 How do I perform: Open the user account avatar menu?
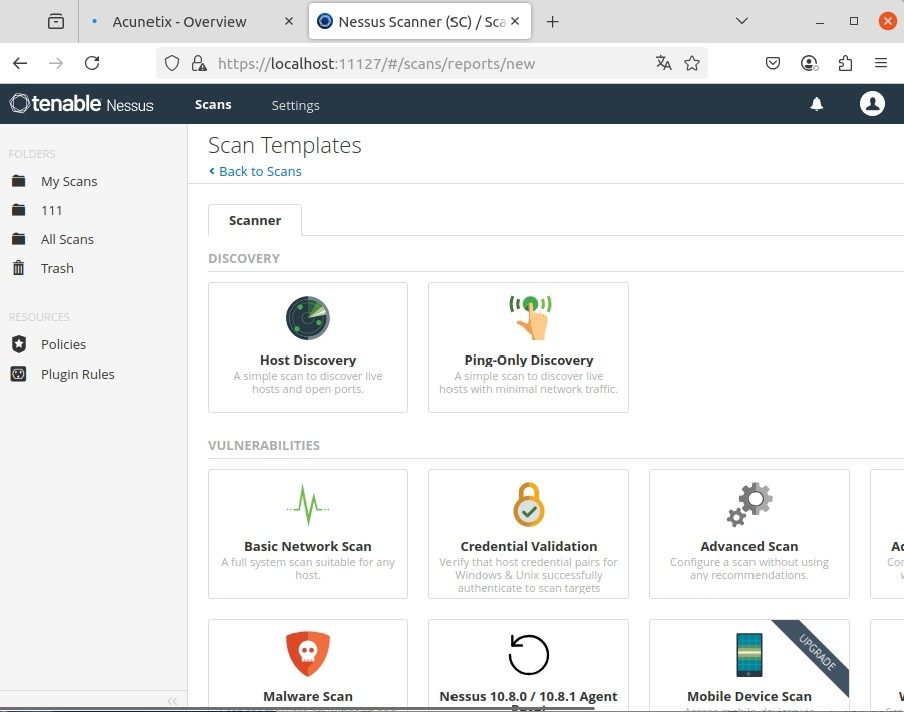pyautogui.click(x=872, y=104)
